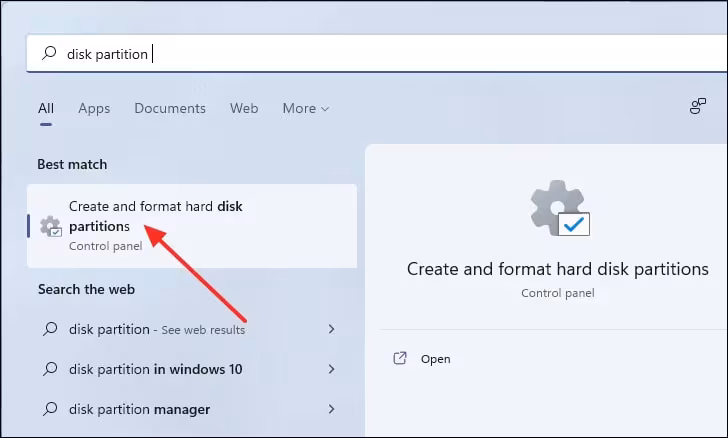Expand the More filter dropdown
The height and width of the screenshot is (438, 728).
coord(305,108)
